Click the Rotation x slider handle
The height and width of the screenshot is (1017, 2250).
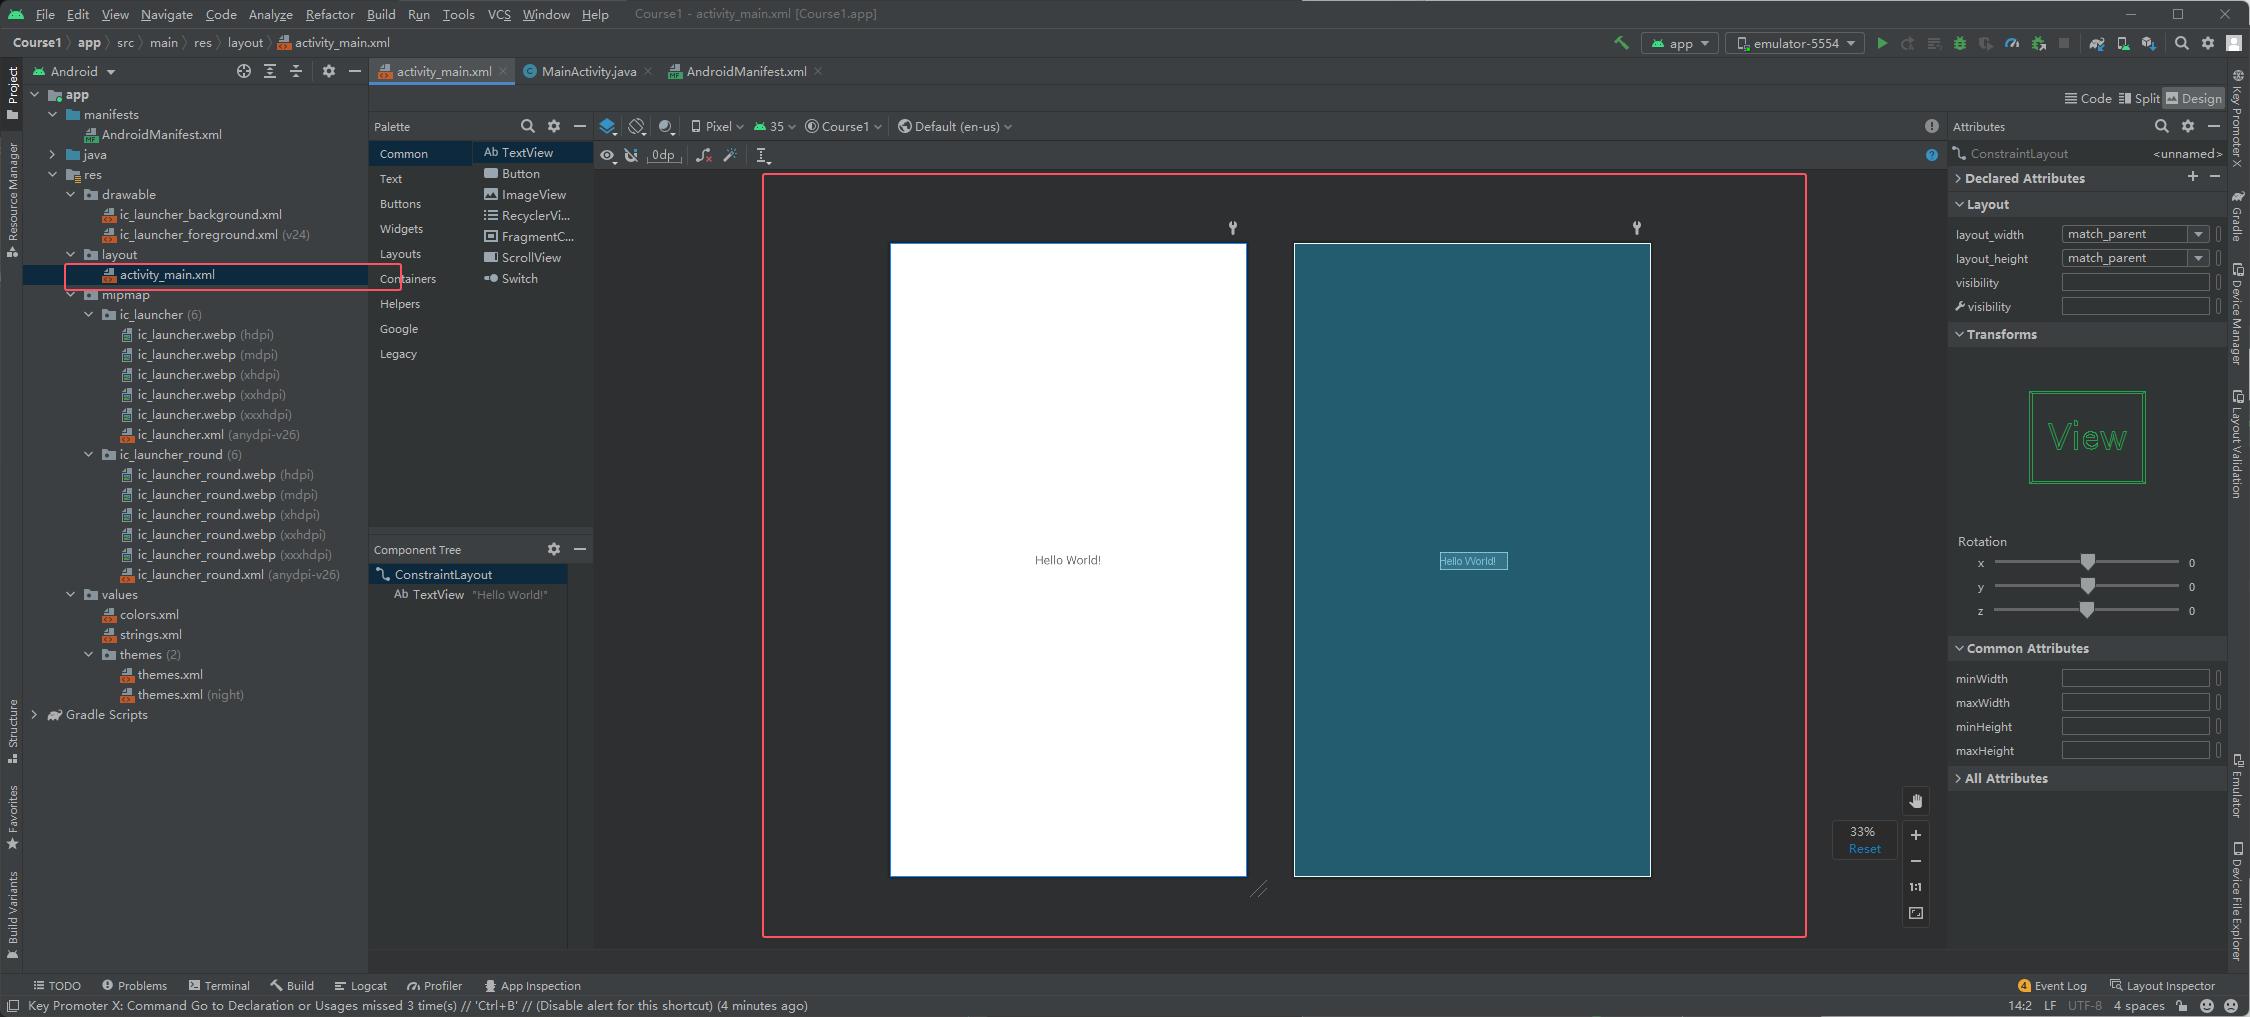2087,562
